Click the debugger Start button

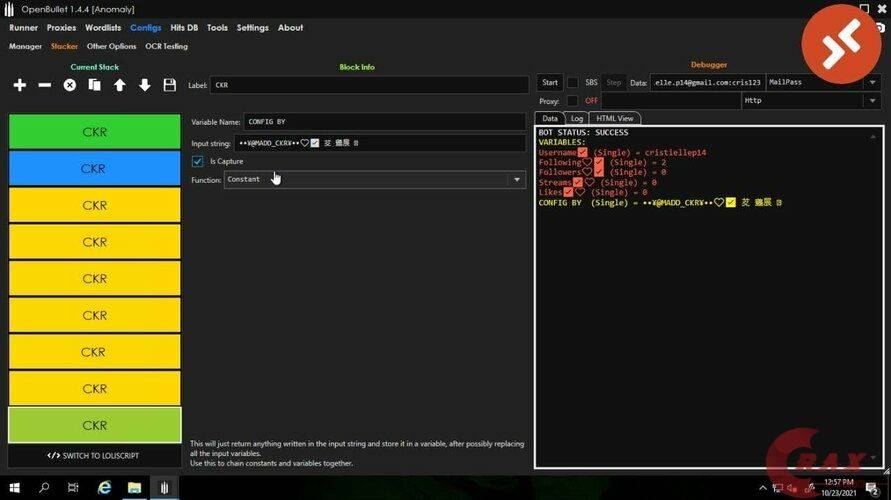[x=549, y=82]
